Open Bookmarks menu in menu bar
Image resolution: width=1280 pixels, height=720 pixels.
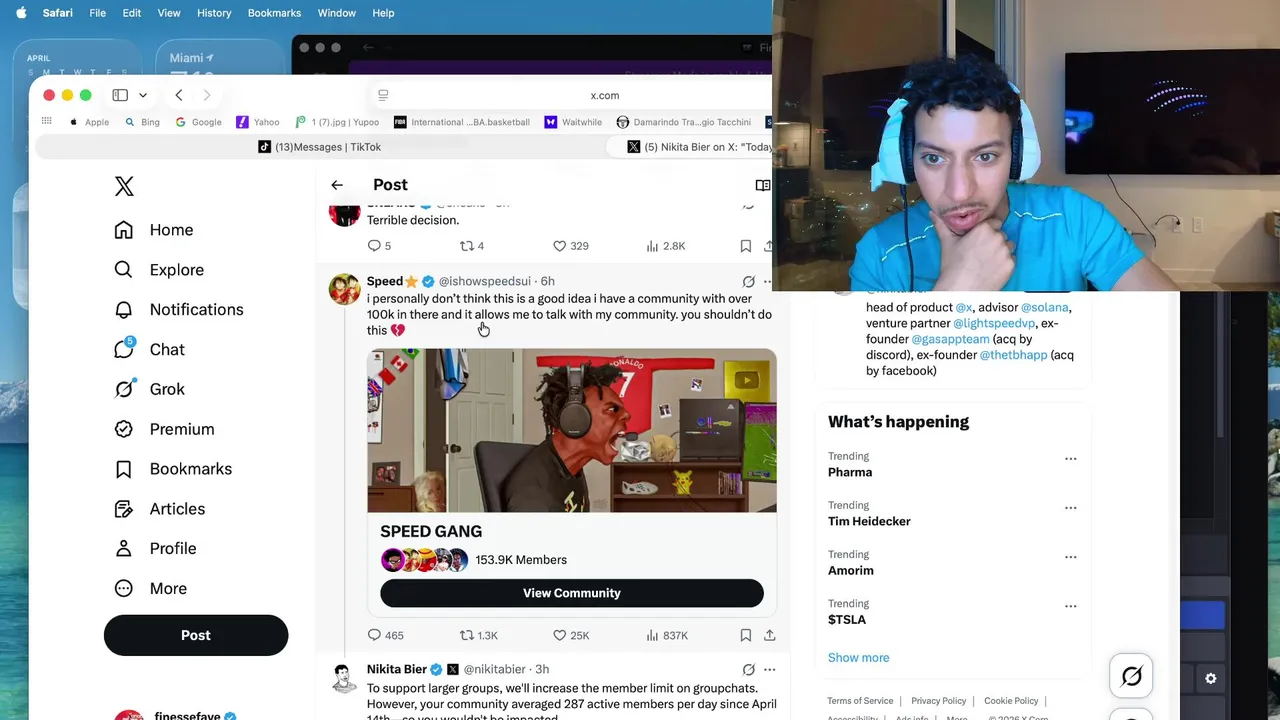(x=274, y=13)
